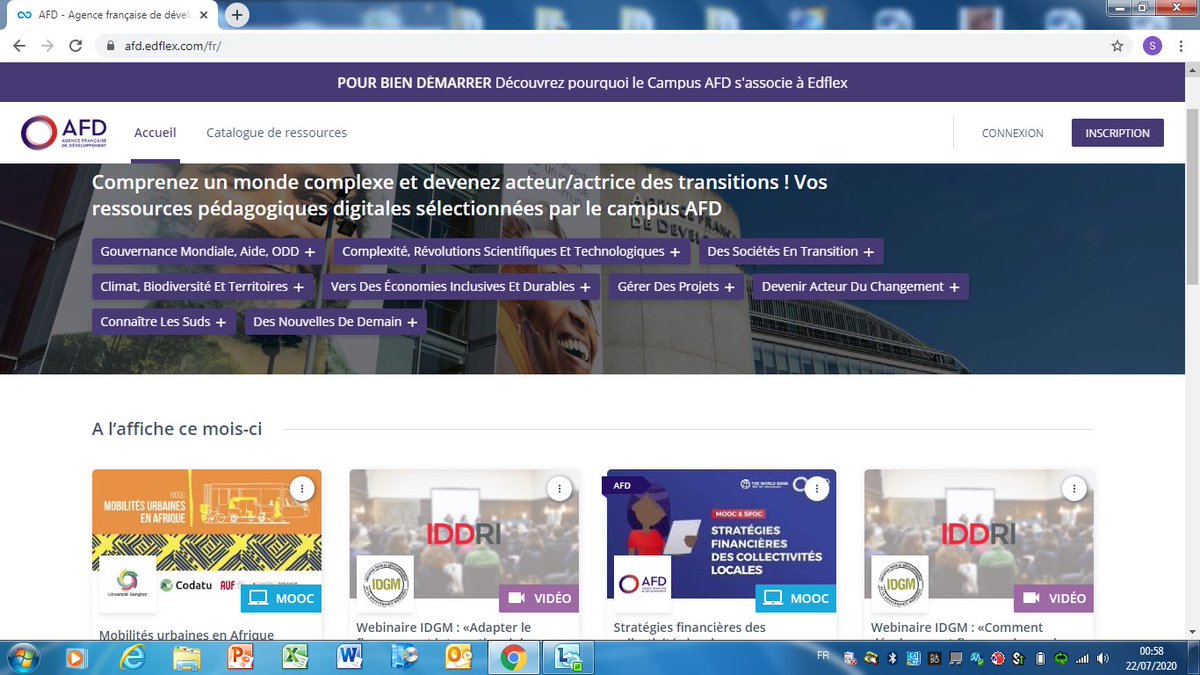Open PowerPoint from taskbar
The height and width of the screenshot is (675, 1200).
pyautogui.click(x=241, y=657)
